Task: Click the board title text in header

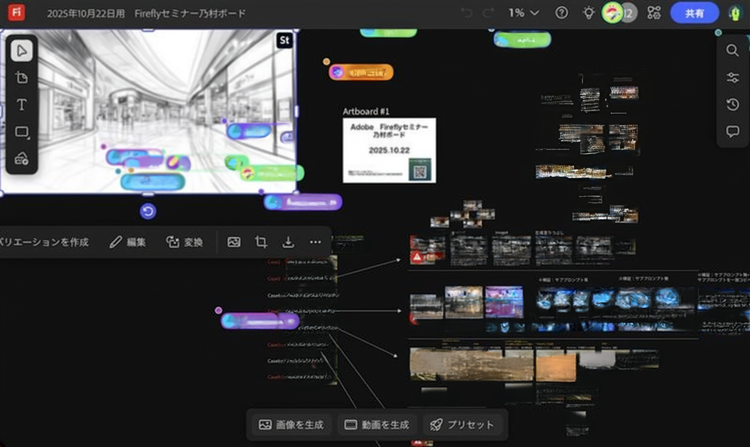Action: [146, 13]
